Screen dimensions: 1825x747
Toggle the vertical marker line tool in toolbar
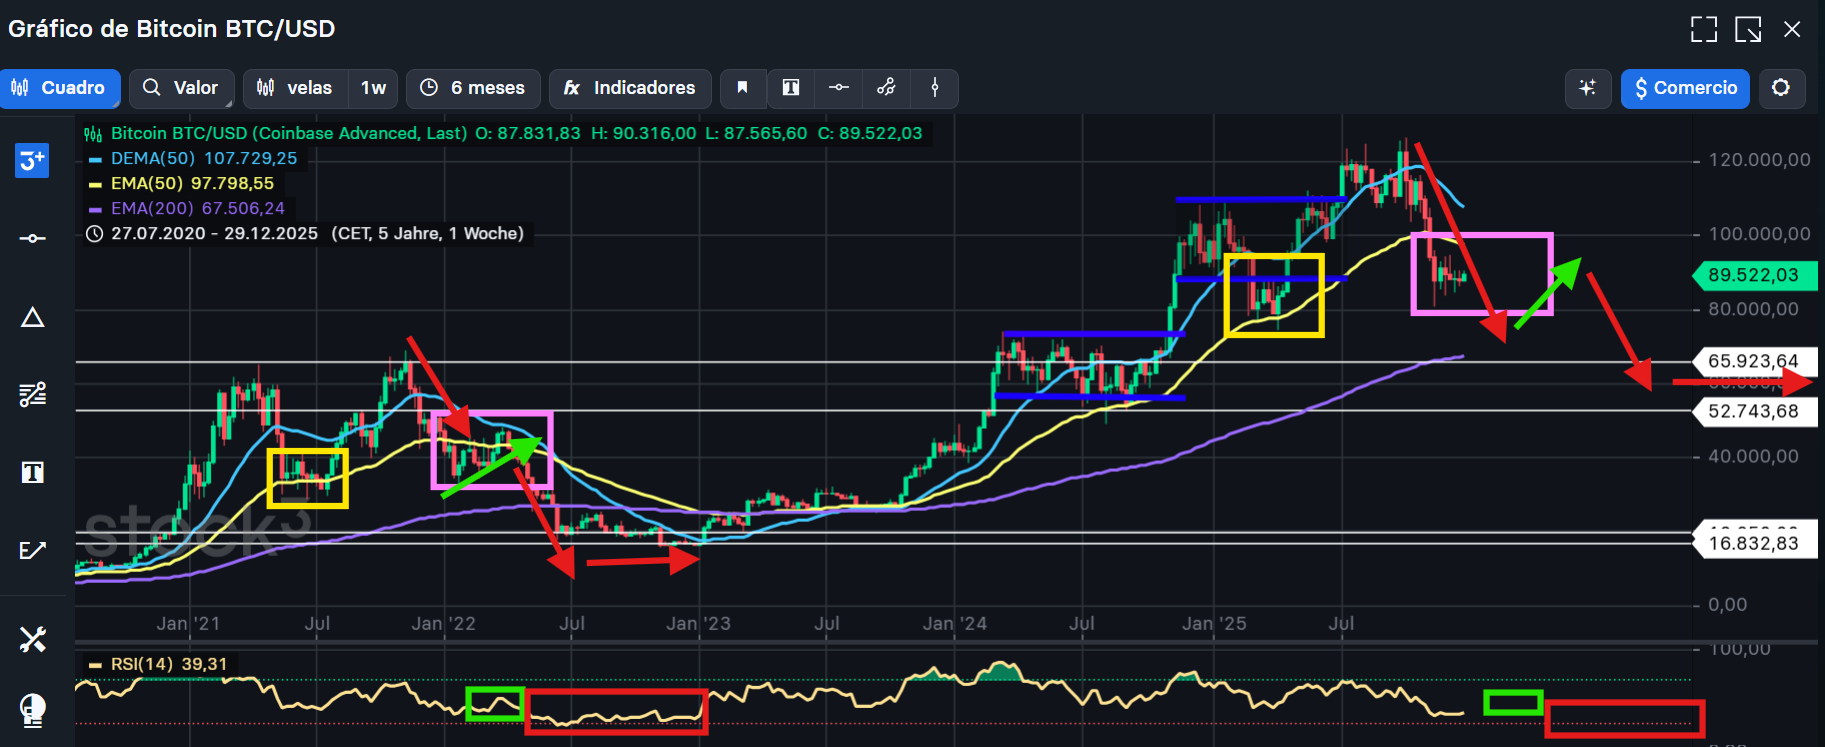935,88
